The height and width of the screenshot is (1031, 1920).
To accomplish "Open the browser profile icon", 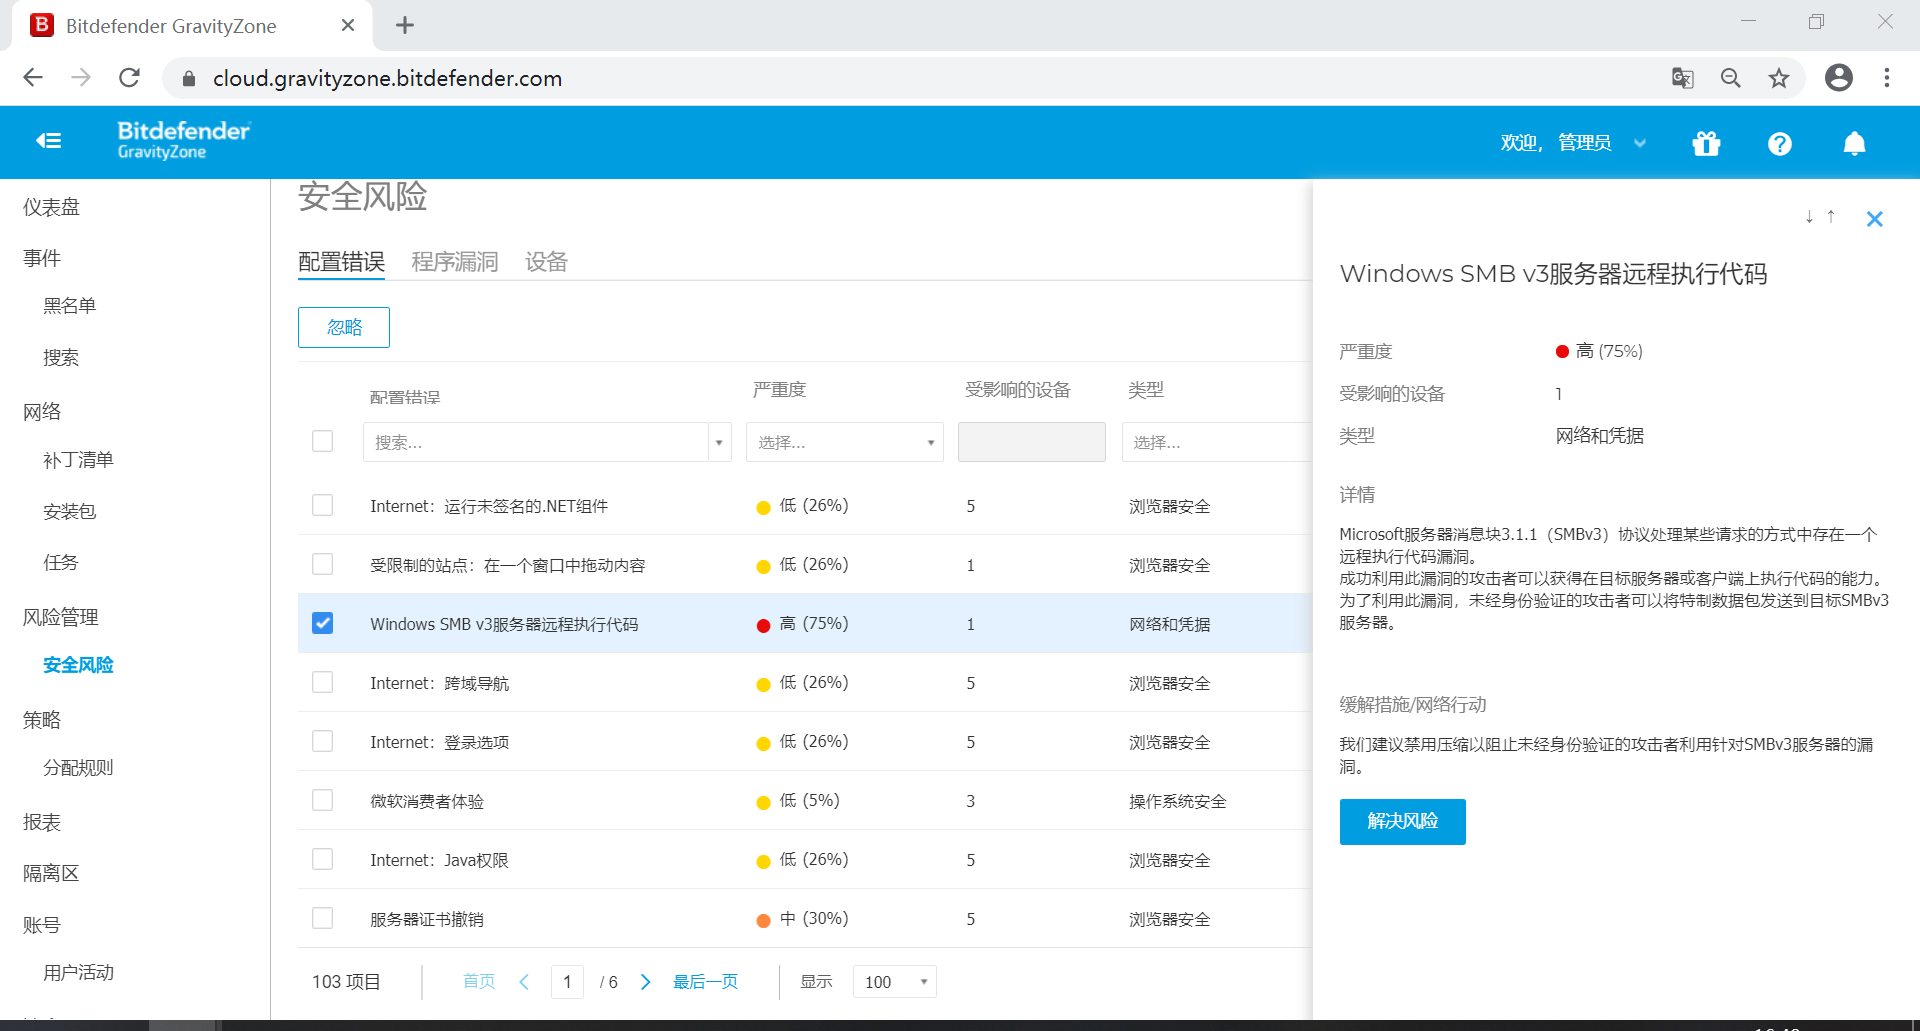I will coord(1838,78).
